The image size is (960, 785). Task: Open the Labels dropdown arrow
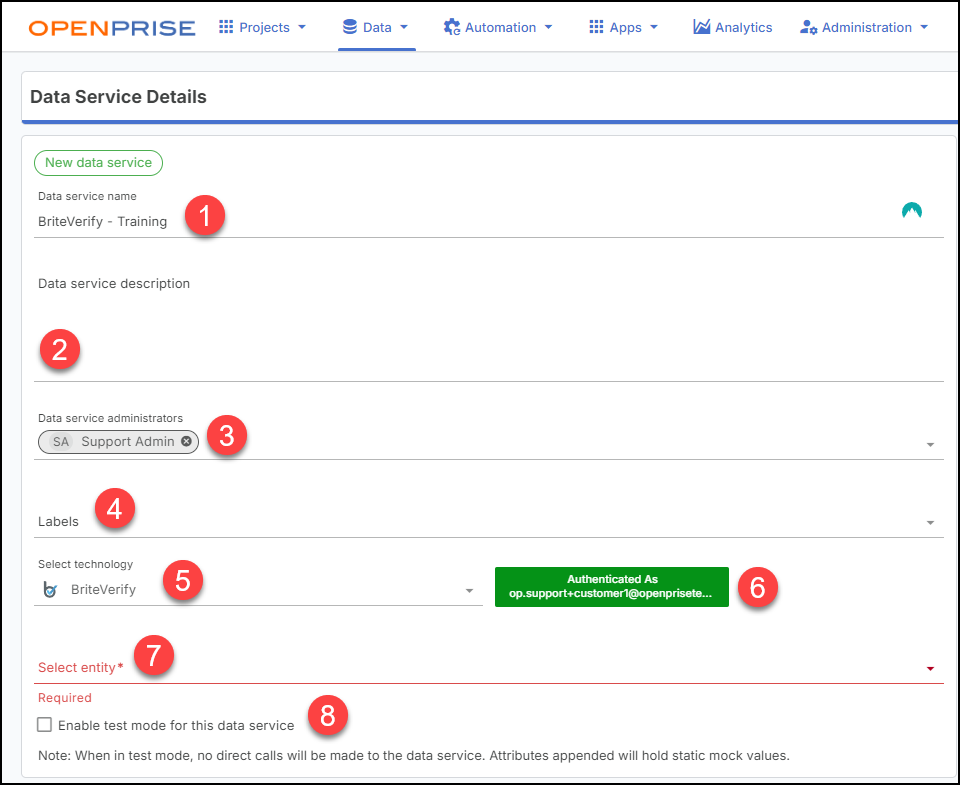pos(930,522)
